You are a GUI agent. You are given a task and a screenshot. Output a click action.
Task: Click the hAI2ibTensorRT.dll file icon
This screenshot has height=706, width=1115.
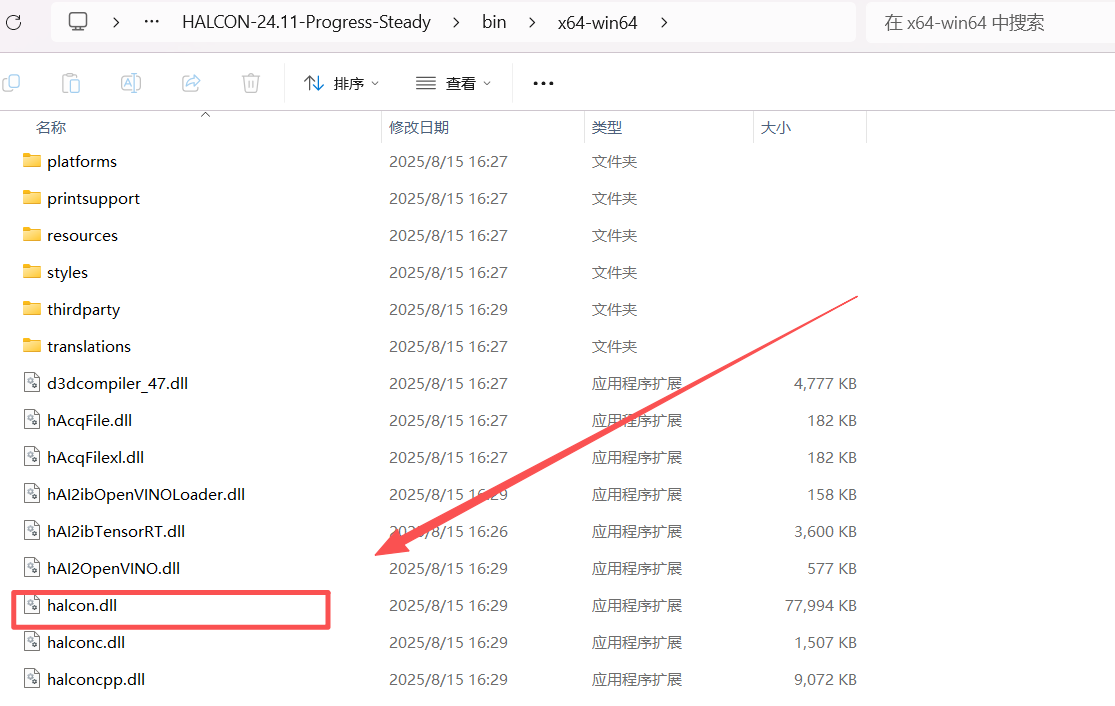32,530
